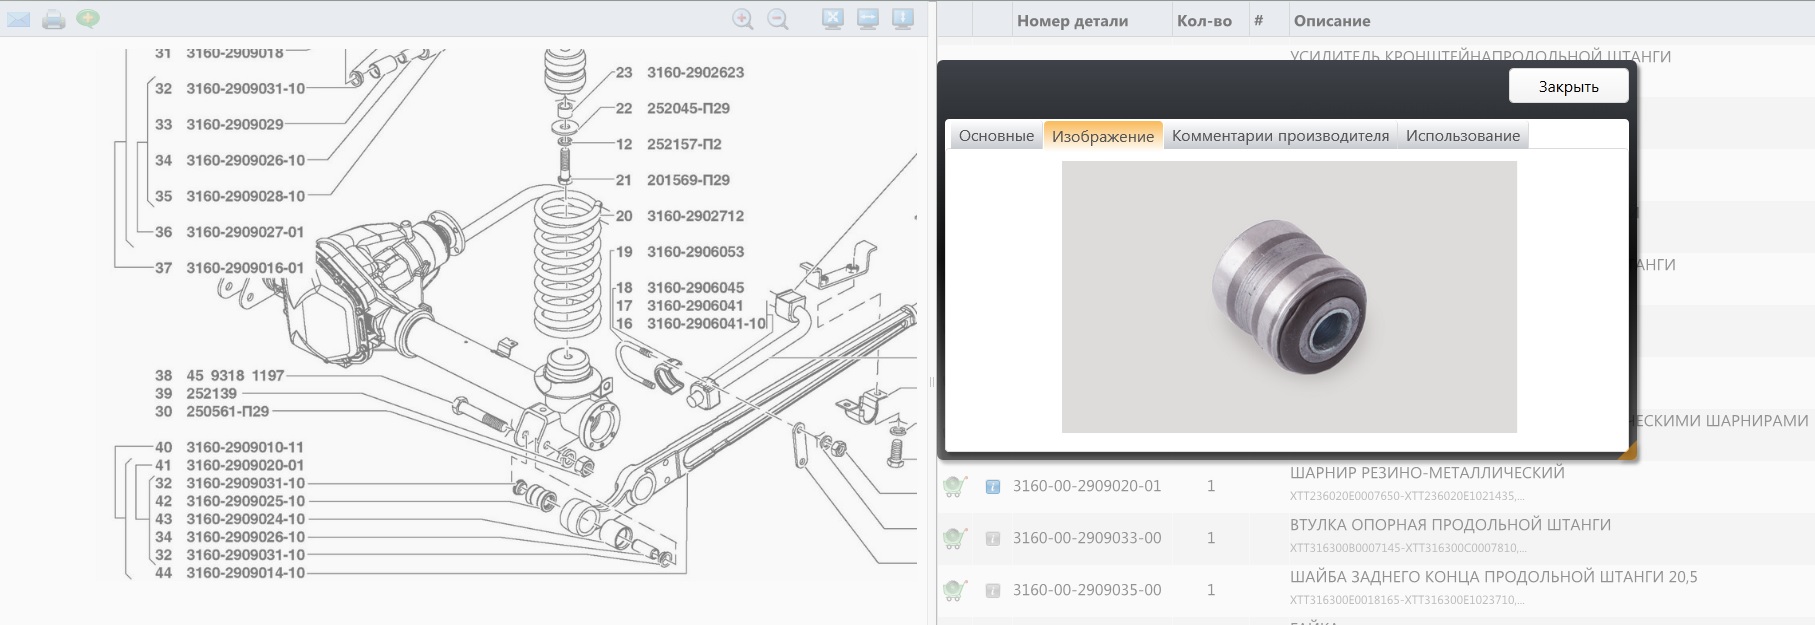Select diagram label 12 252157-П2
1815x625 pixels.
pyautogui.click(x=668, y=144)
